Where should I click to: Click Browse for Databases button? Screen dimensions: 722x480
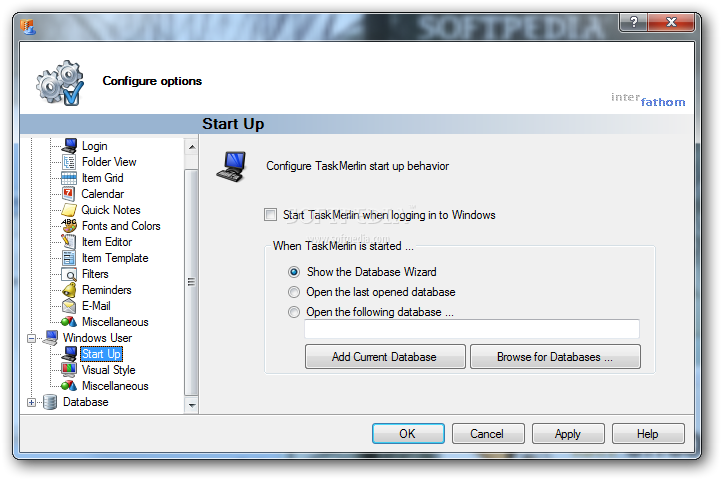pyautogui.click(x=555, y=357)
